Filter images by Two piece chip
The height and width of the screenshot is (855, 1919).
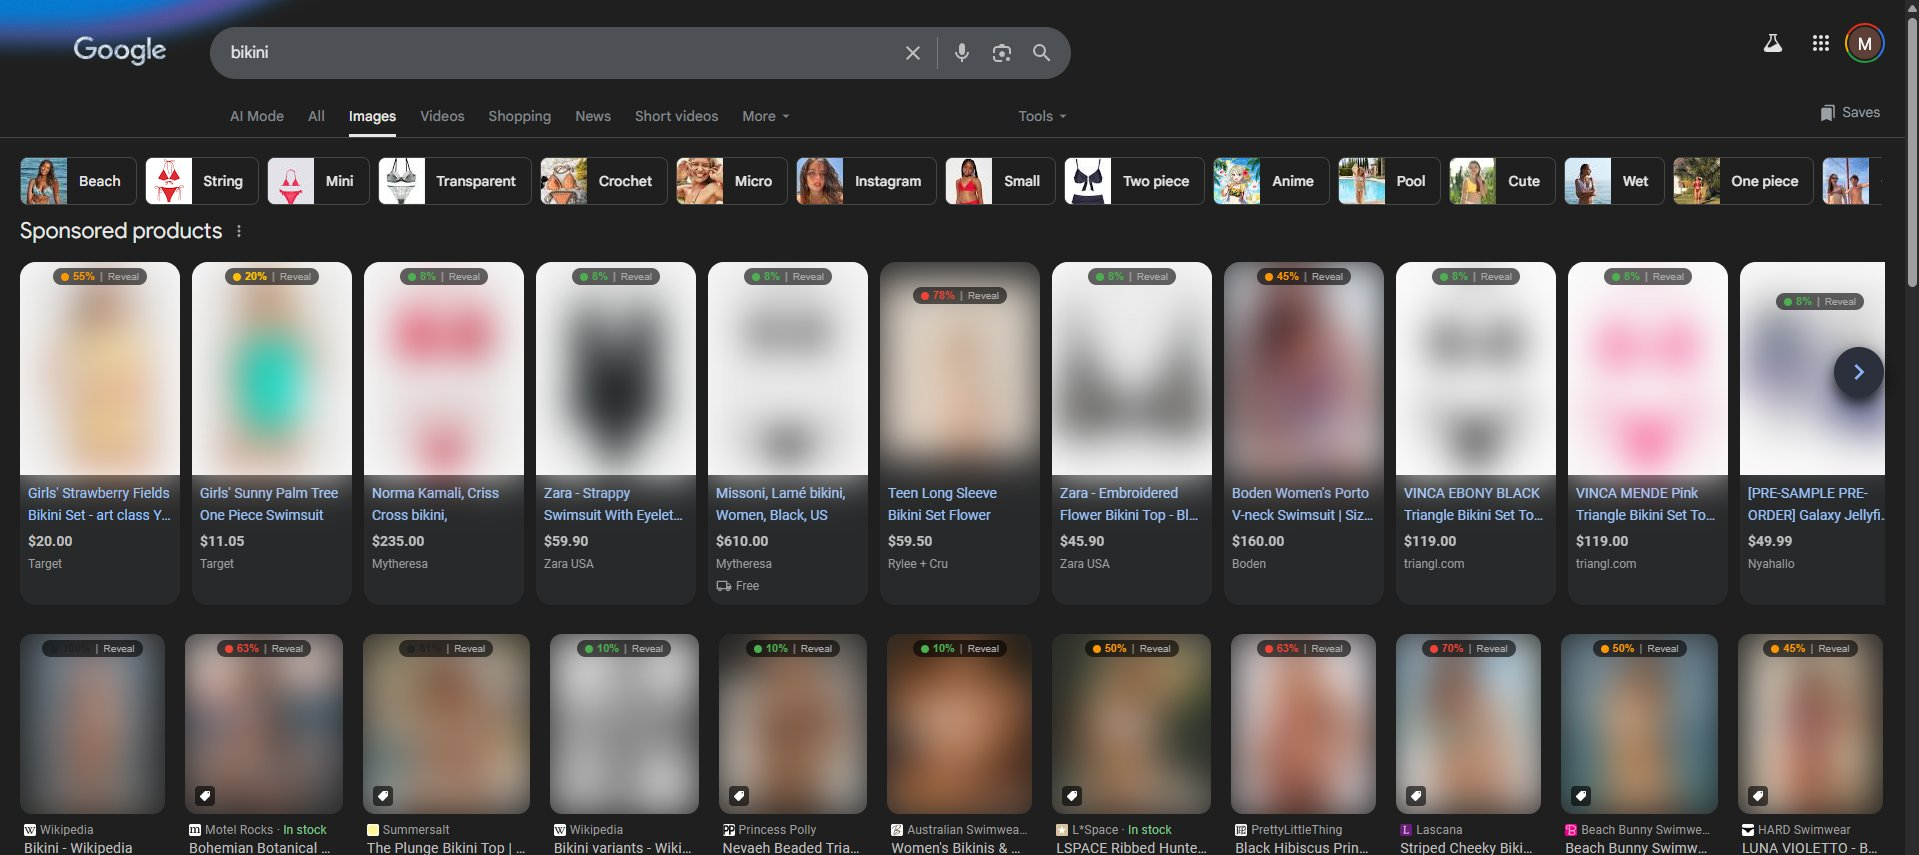click(x=1134, y=181)
